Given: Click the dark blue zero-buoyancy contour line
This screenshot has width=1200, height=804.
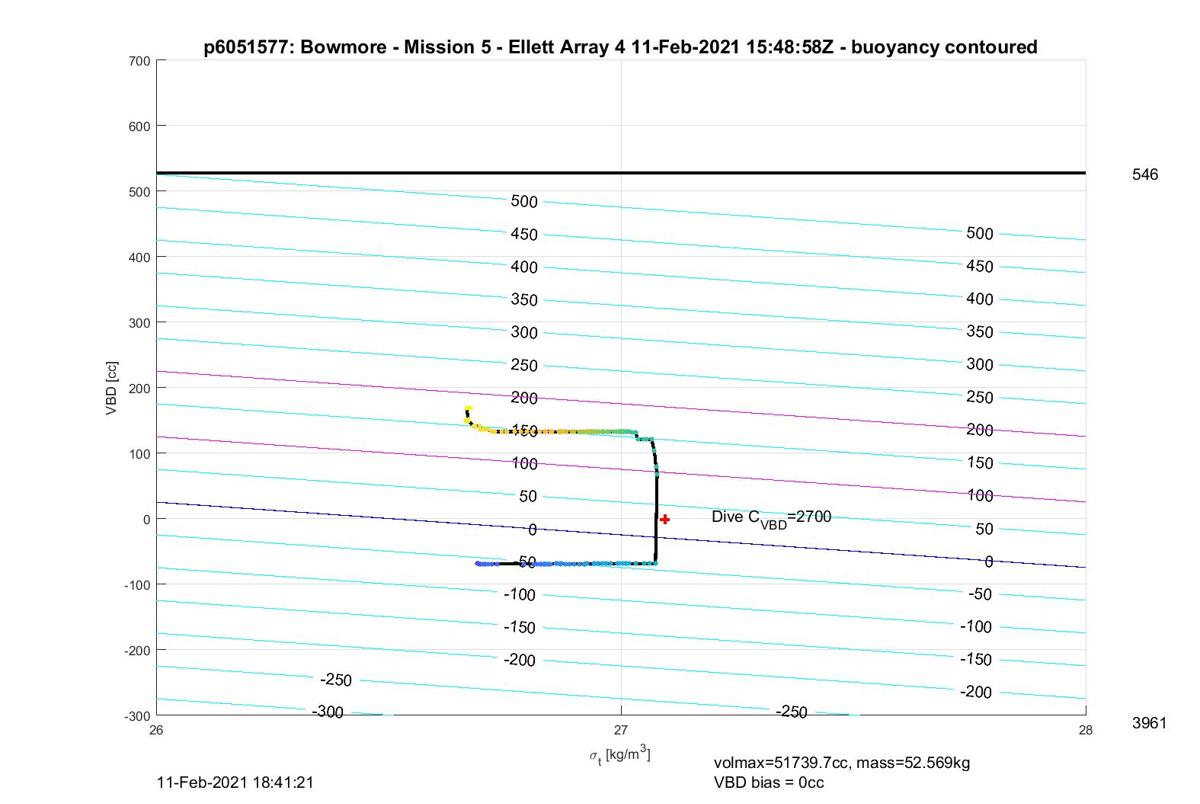Looking at the screenshot, I should point(621,535).
